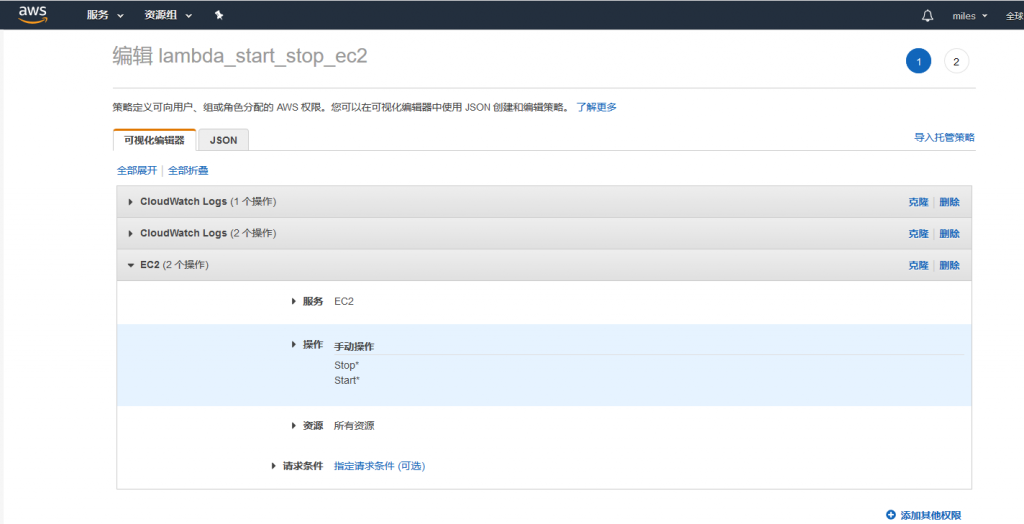
Task: Click the 了解更多 link
Action: point(596,107)
